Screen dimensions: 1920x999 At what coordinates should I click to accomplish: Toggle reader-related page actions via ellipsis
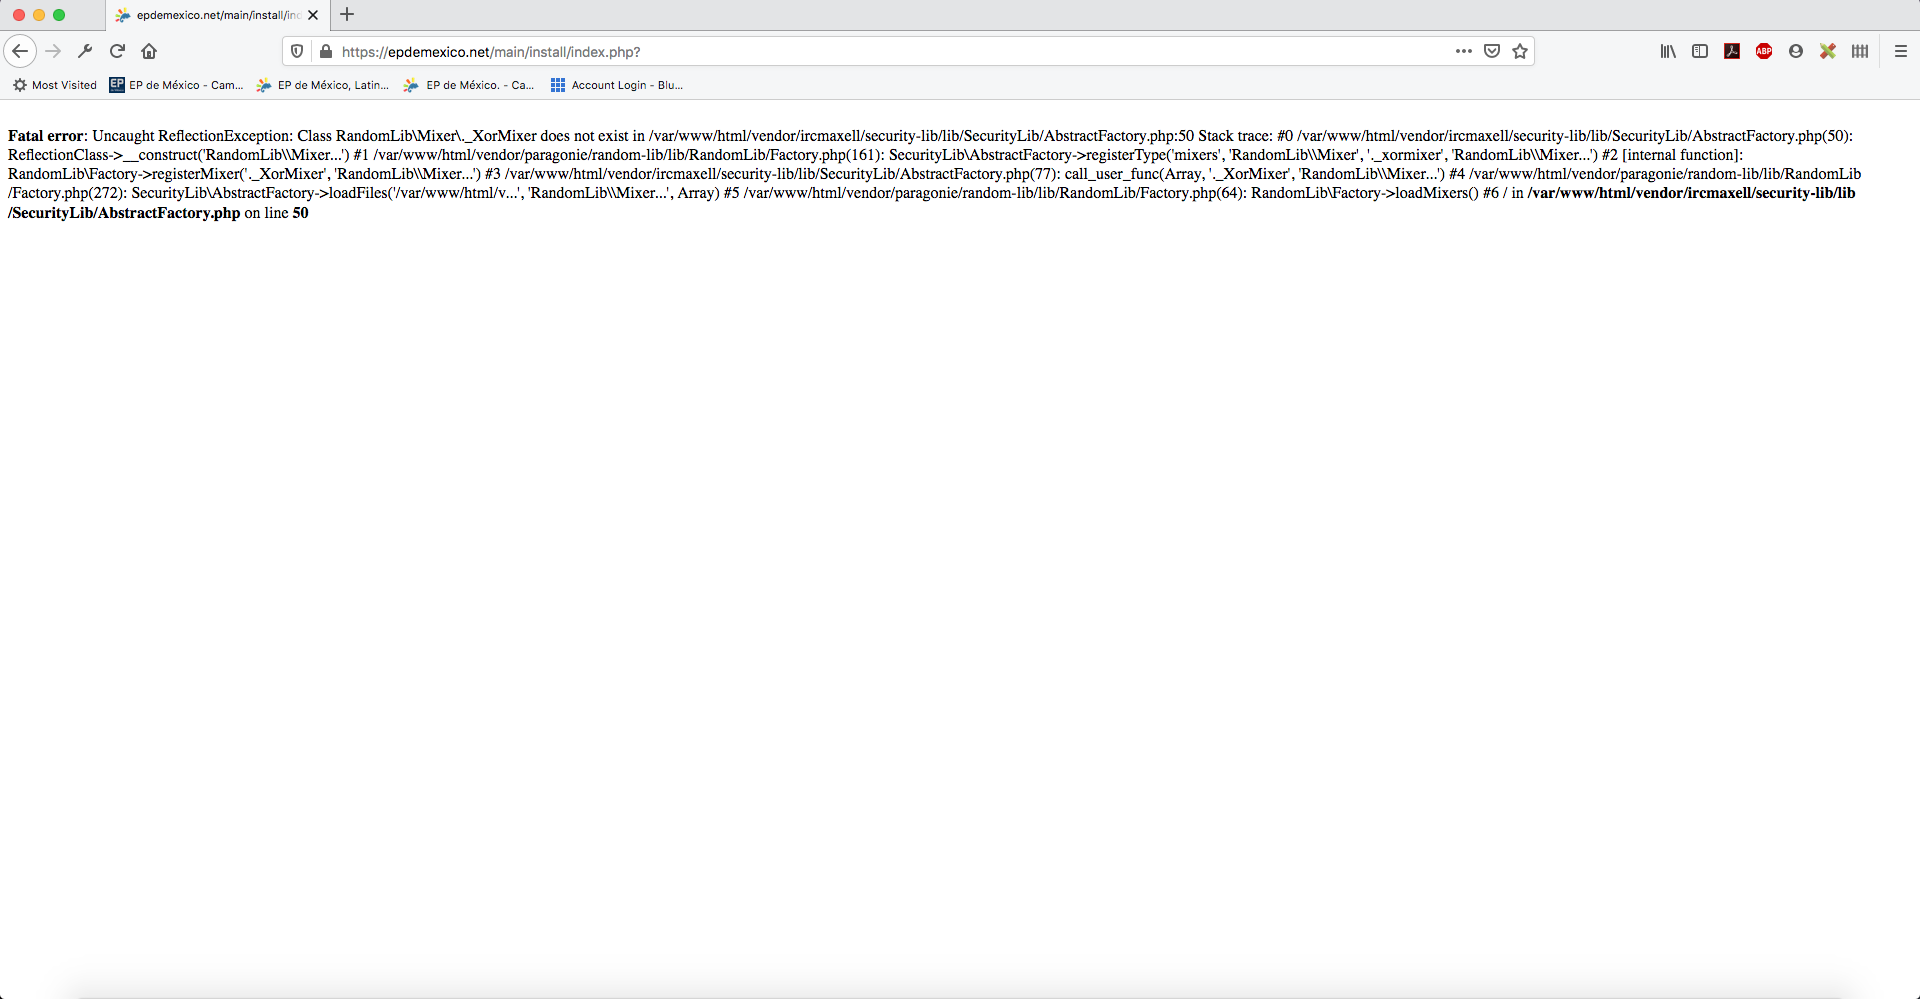[1463, 51]
